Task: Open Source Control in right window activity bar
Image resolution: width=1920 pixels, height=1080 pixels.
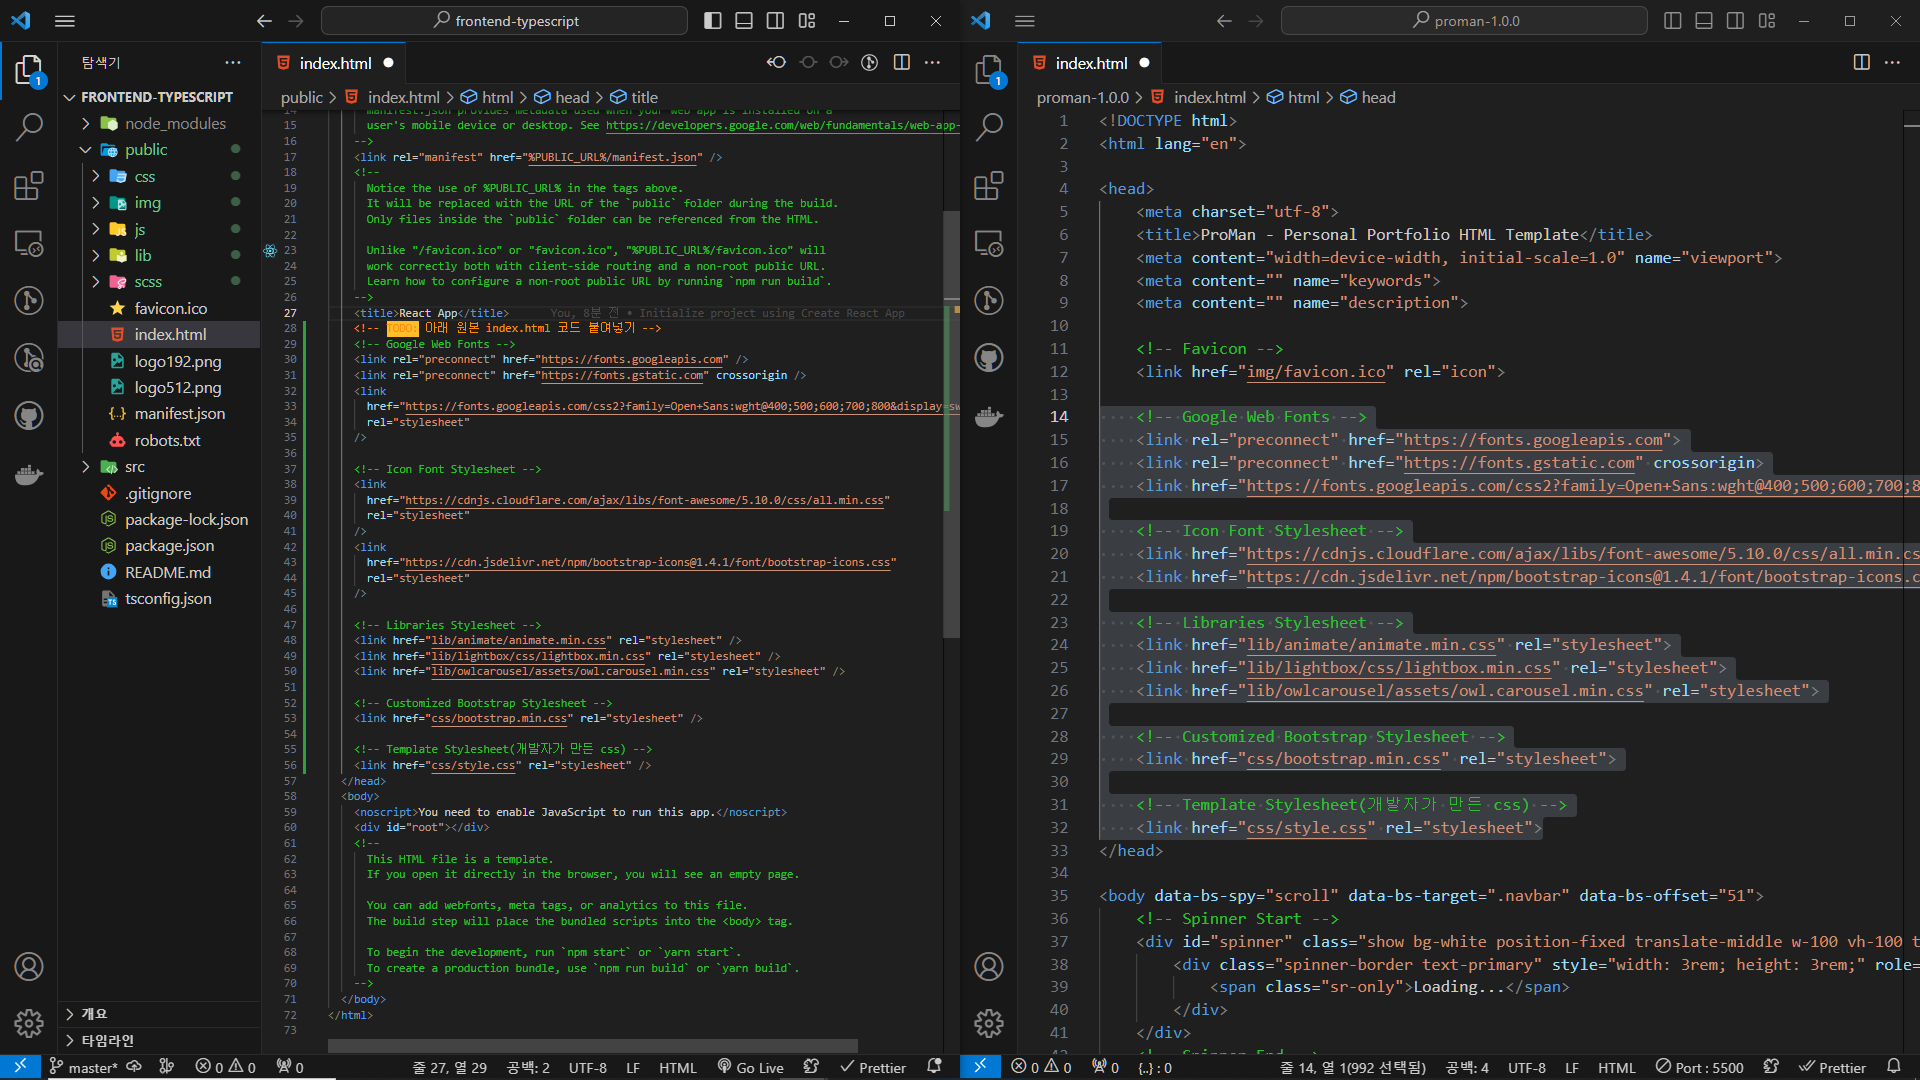Action: pos(988,301)
